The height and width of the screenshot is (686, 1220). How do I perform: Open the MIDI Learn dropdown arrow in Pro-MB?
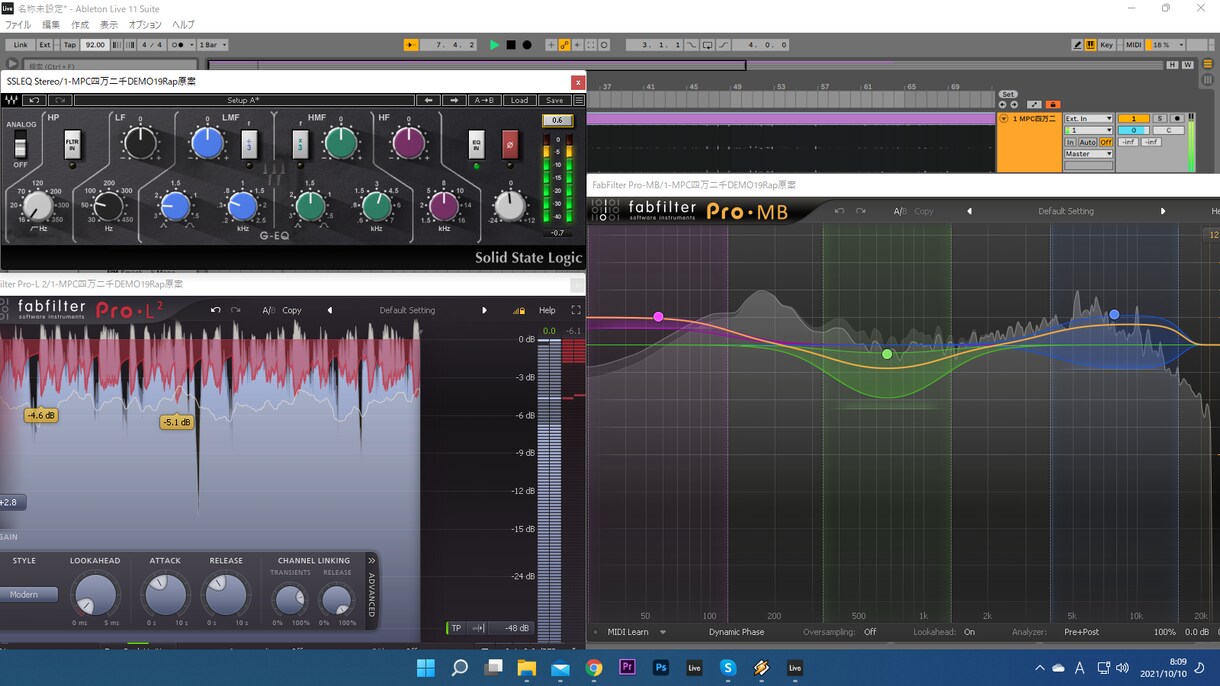coord(663,632)
